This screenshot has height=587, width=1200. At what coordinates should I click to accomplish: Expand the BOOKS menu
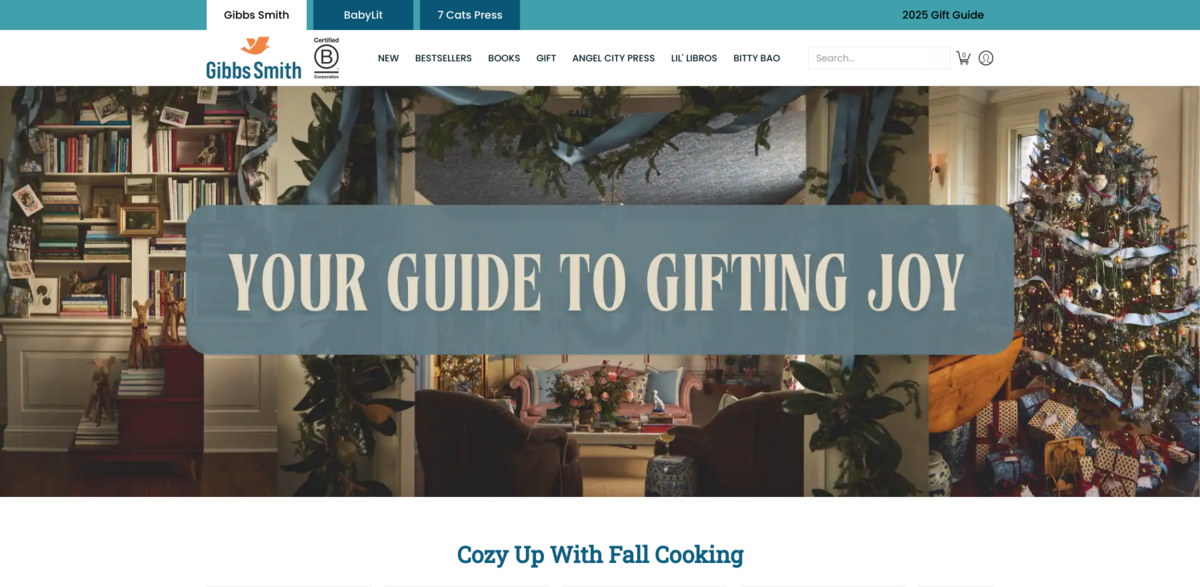(x=504, y=58)
